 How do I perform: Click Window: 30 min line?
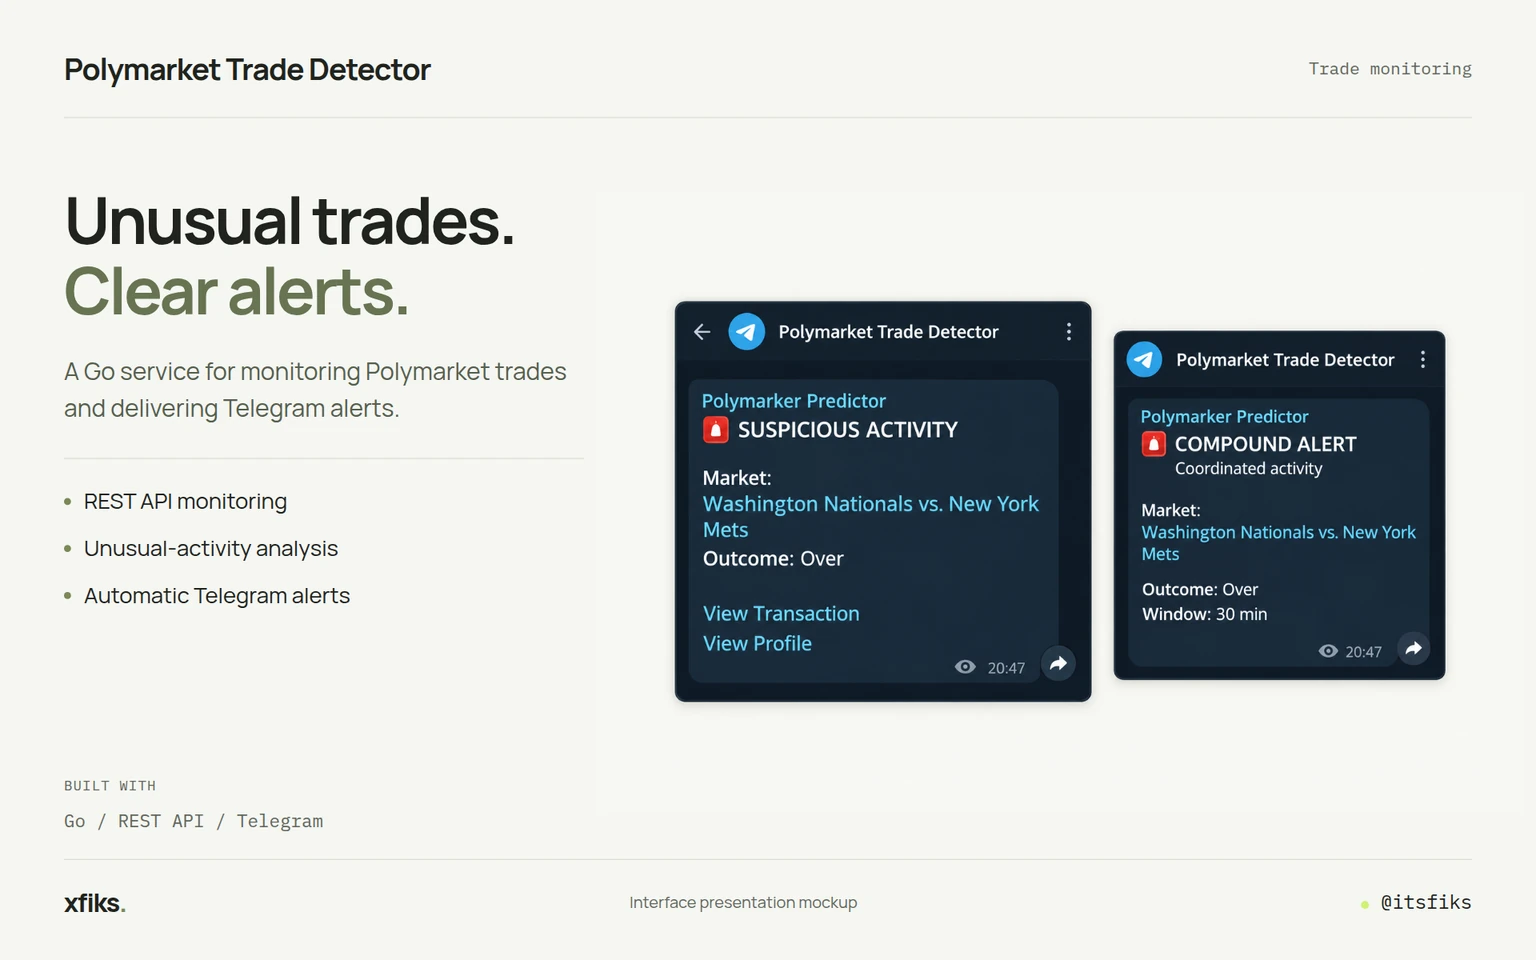coord(1204,614)
